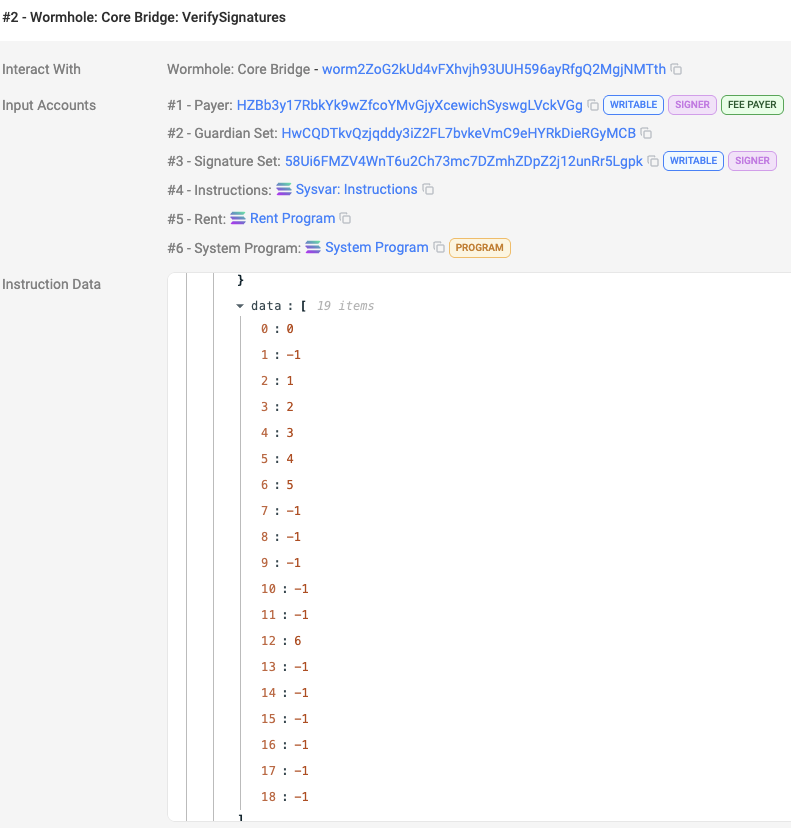The image size is (791, 828).
Task: Select data entry '10 : -1'
Action: point(285,589)
